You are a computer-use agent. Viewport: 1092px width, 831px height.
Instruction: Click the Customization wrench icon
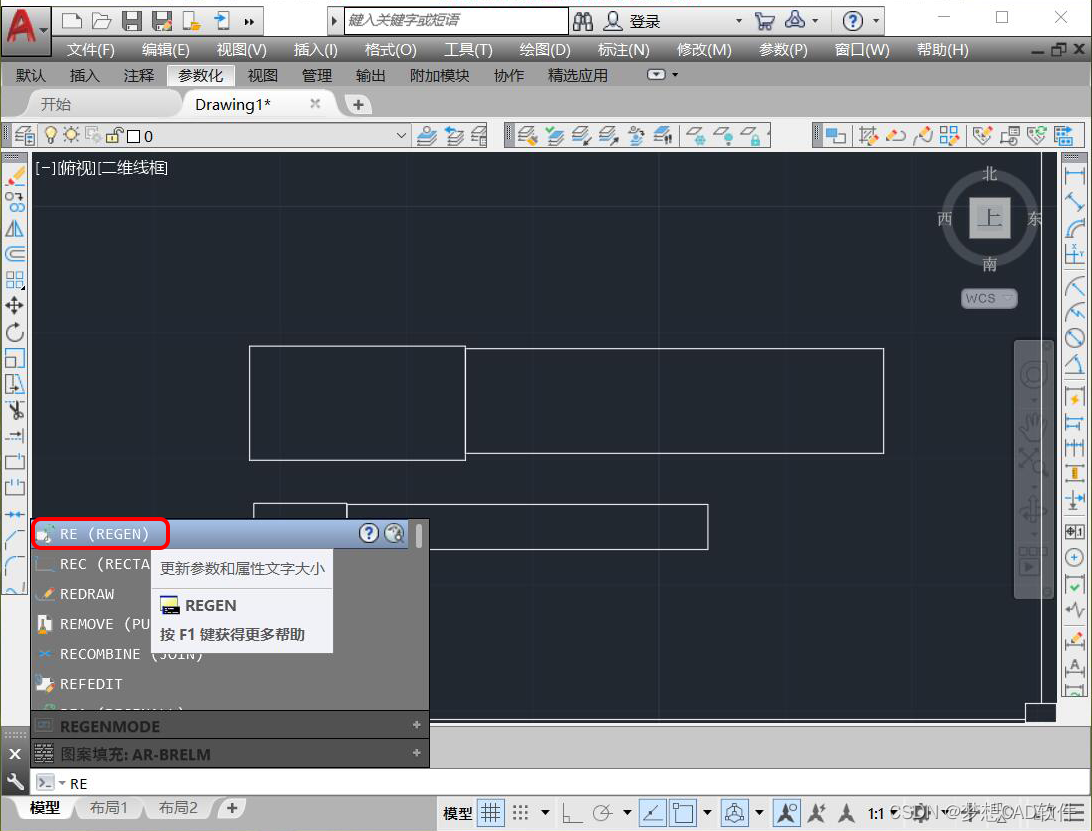click(x=15, y=782)
